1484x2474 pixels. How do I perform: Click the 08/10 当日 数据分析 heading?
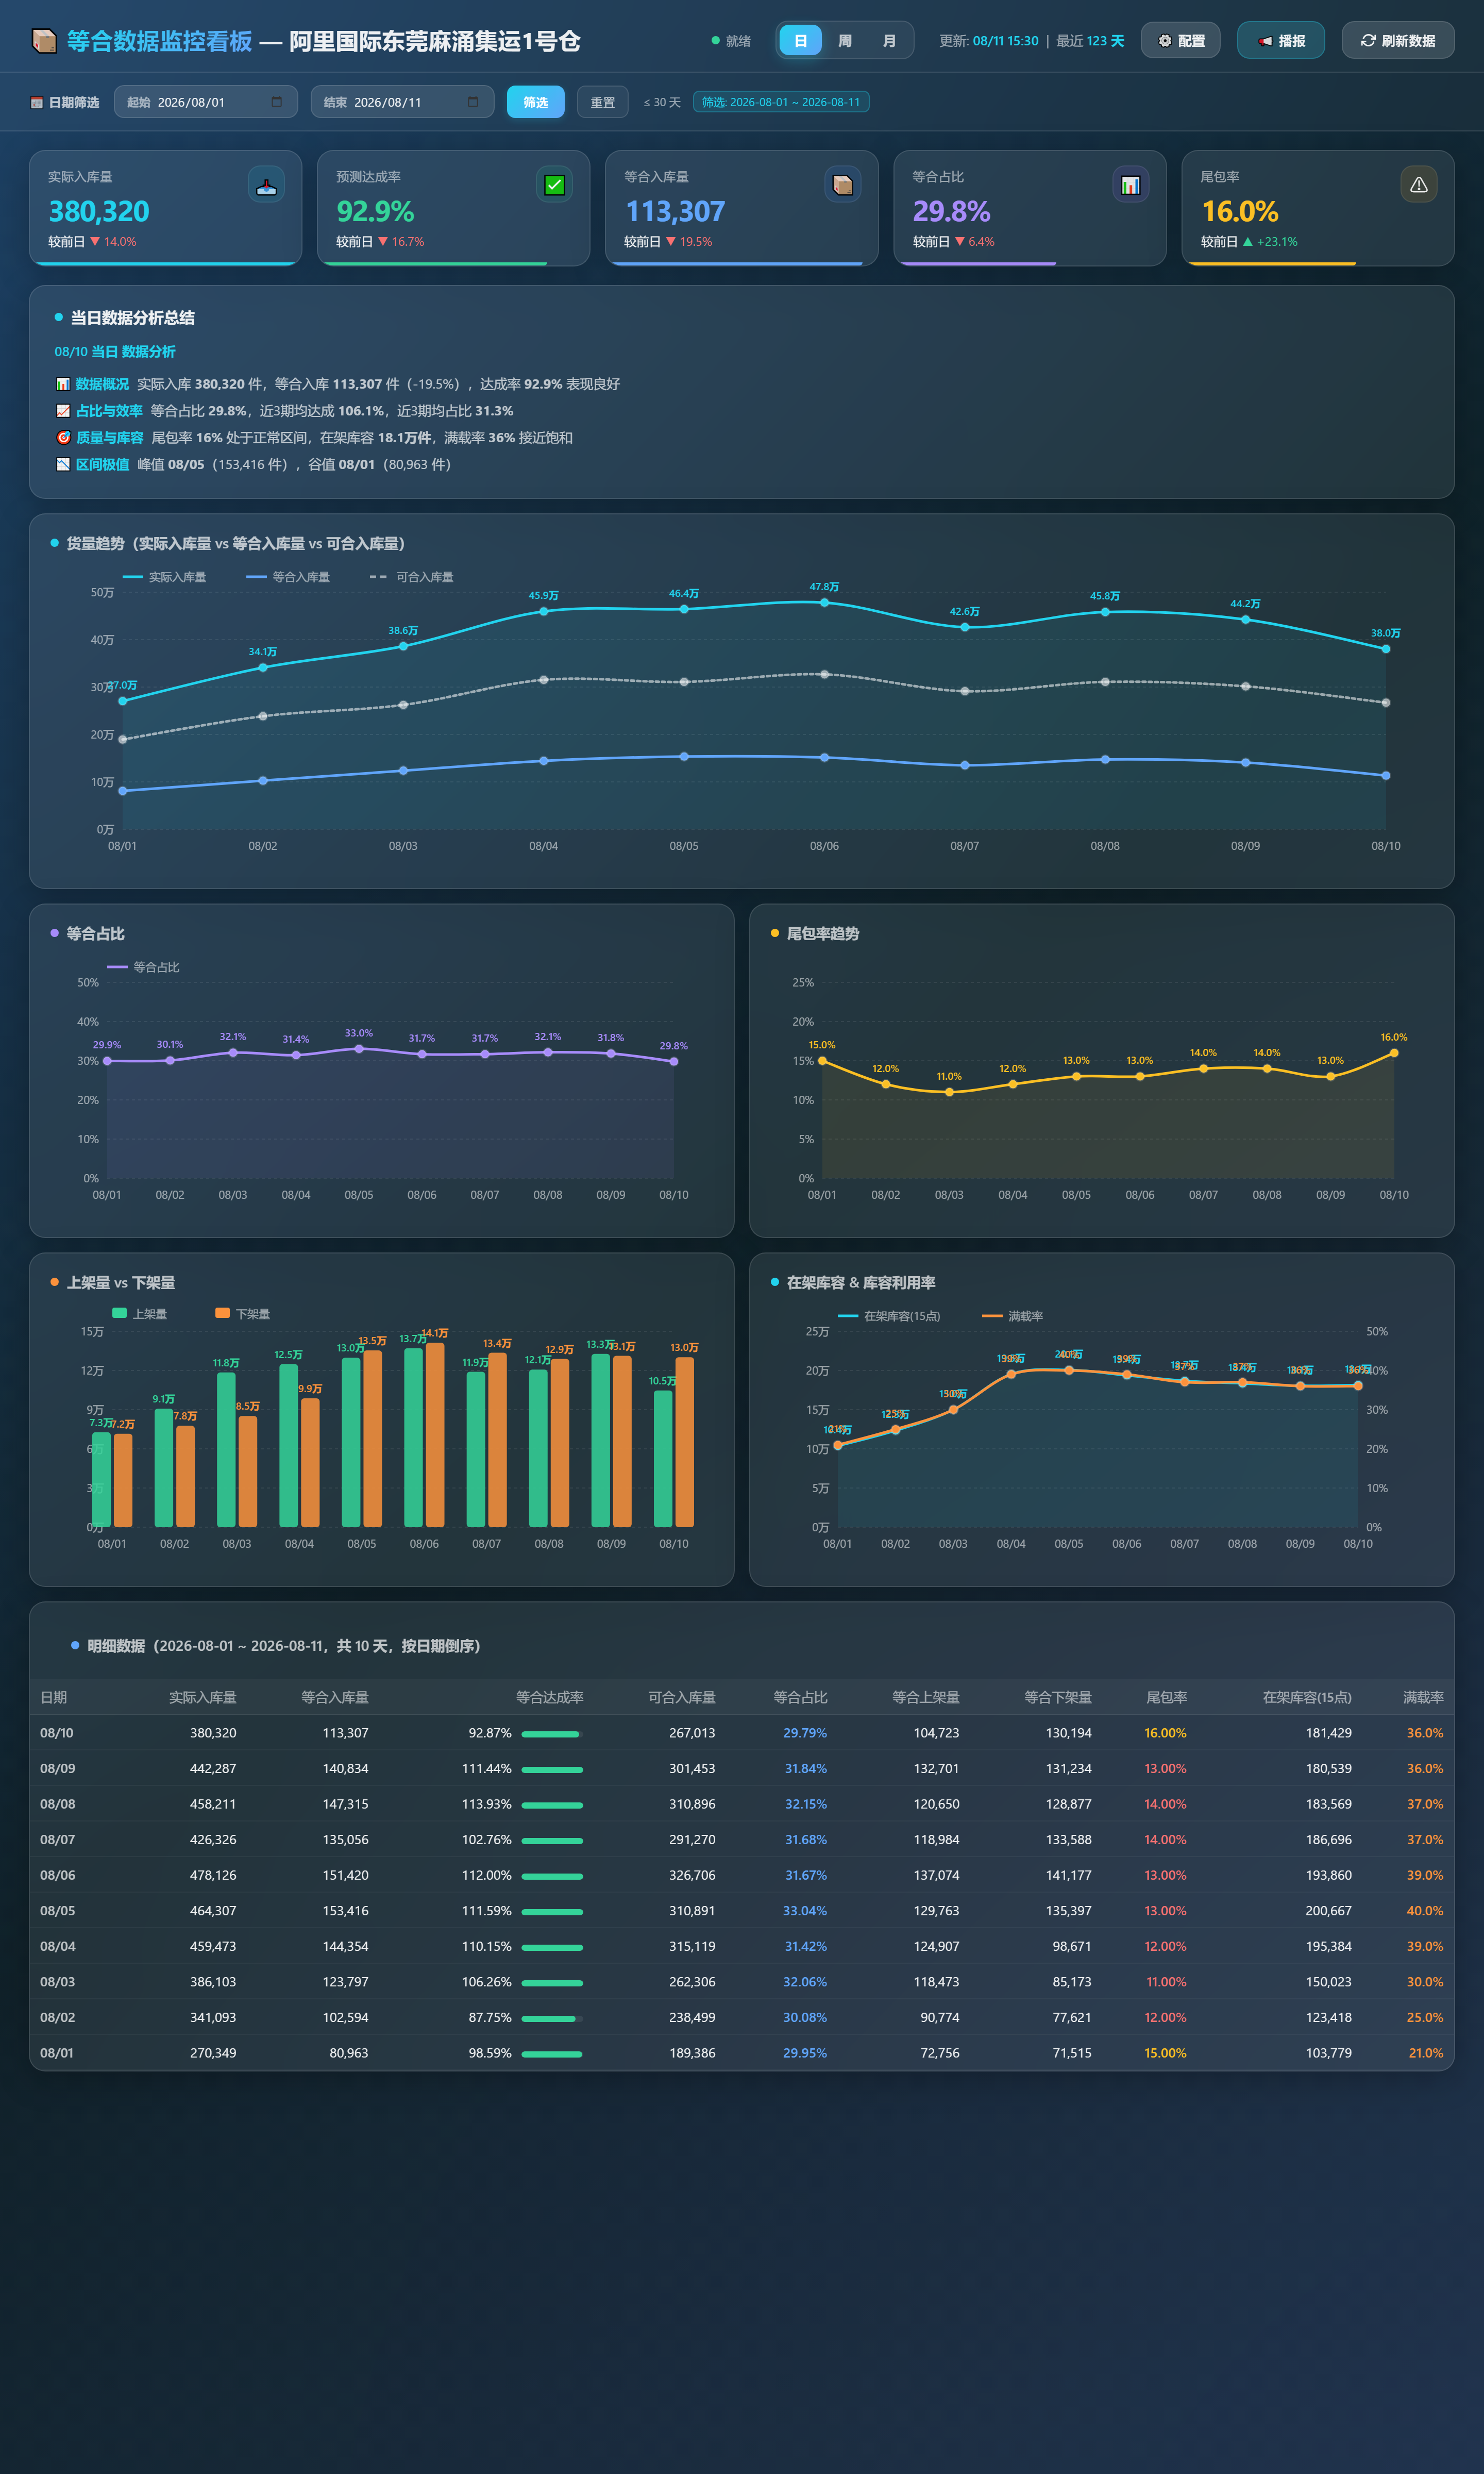pyautogui.click(x=115, y=352)
